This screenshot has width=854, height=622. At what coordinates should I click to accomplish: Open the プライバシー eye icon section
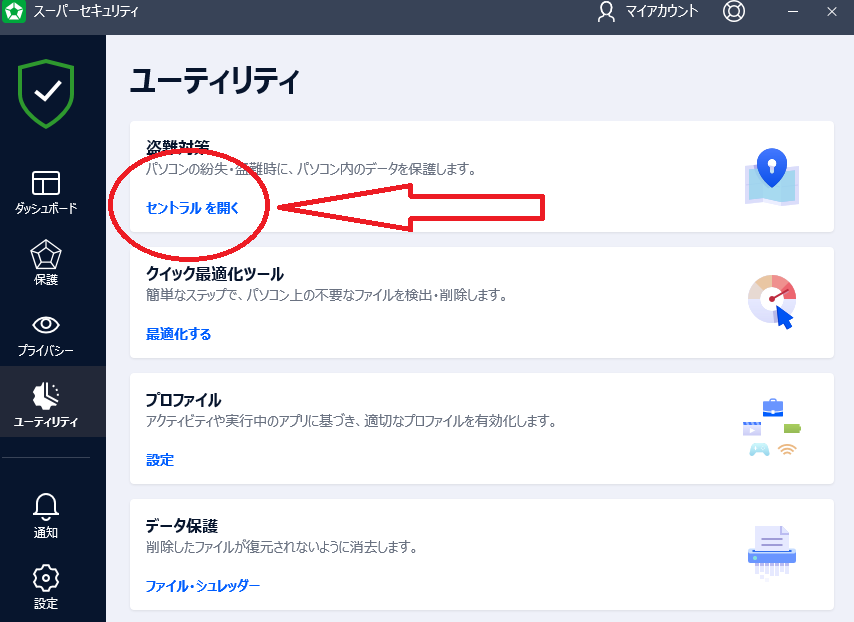pos(46,335)
